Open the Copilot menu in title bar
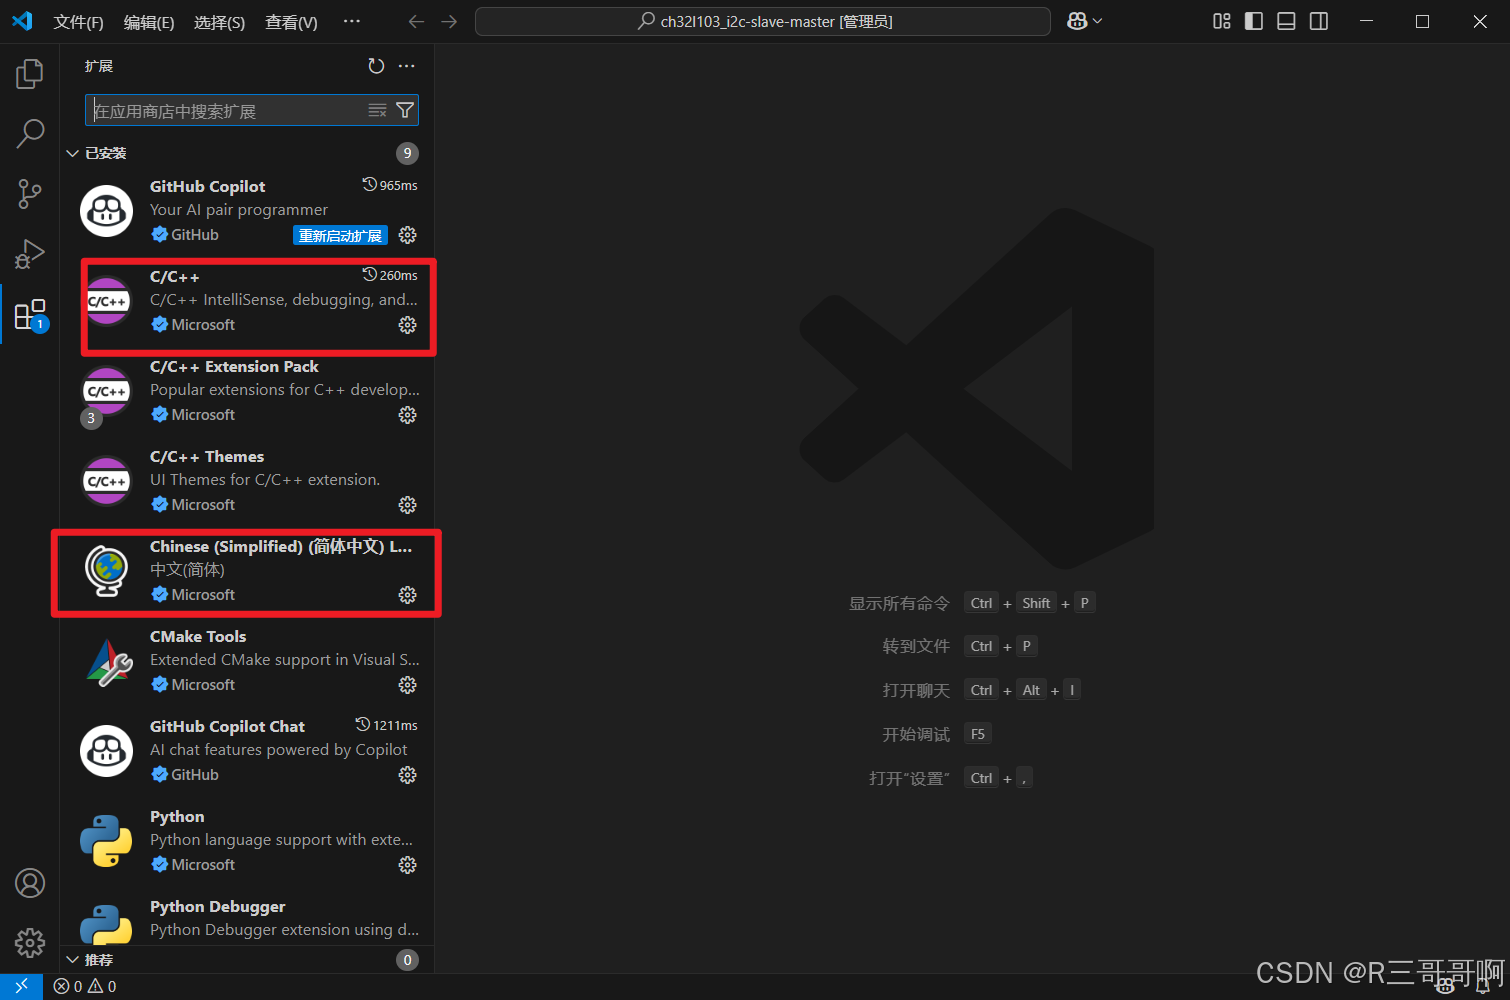This screenshot has height=1000, width=1510. (x=1084, y=21)
